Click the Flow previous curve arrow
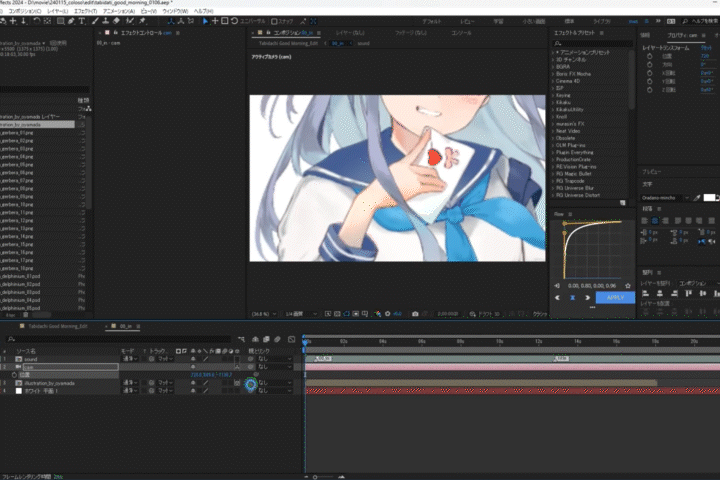This screenshot has width=720, height=480. pyautogui.click(x=557, y=298)
